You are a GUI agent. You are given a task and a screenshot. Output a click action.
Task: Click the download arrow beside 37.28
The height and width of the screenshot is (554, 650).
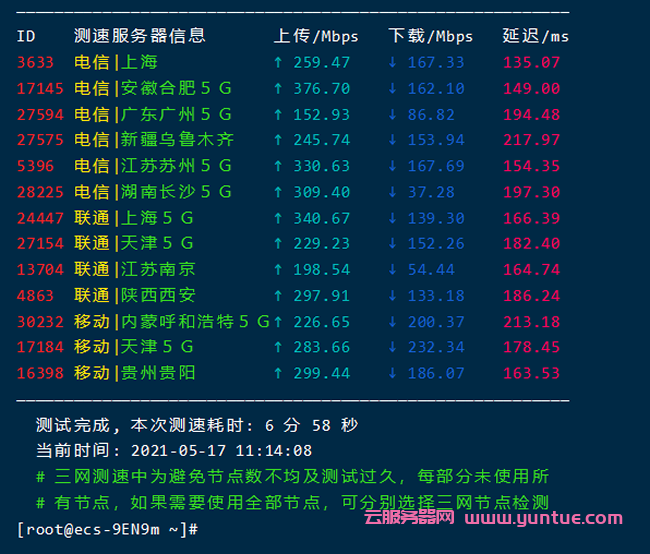(393, 191)
